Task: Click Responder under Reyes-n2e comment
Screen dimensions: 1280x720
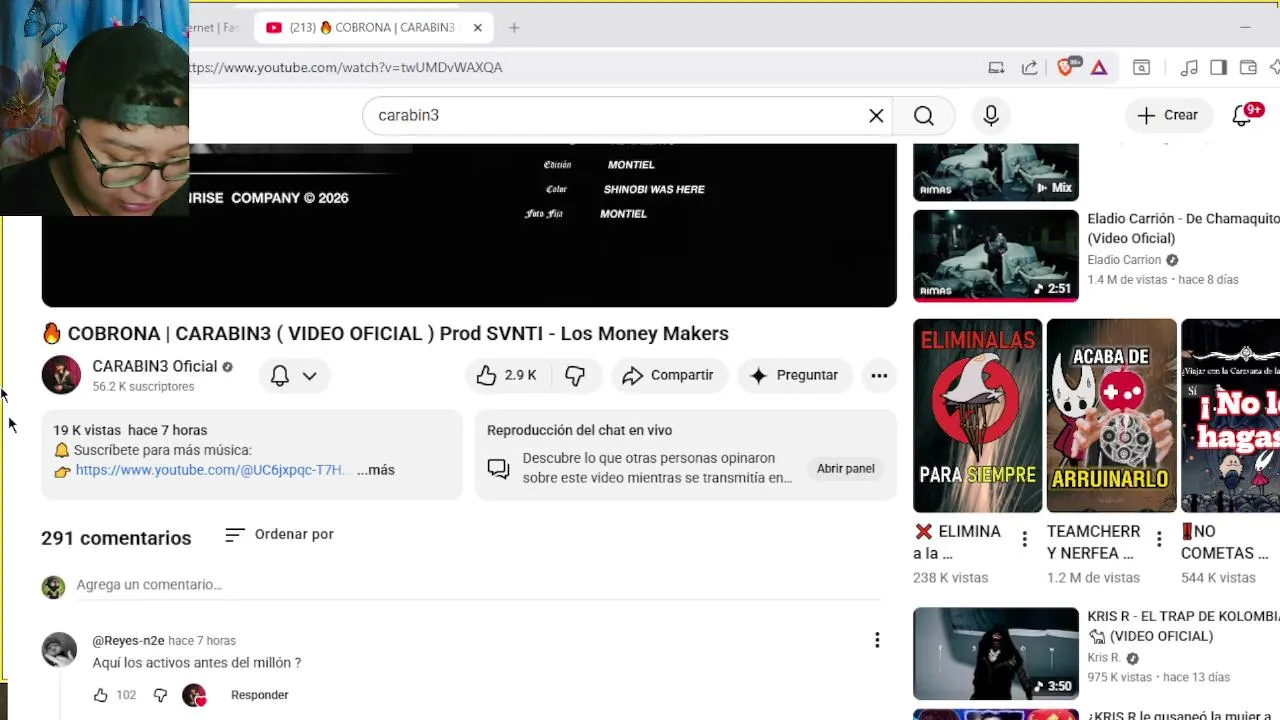Action: tap(259, 695)
